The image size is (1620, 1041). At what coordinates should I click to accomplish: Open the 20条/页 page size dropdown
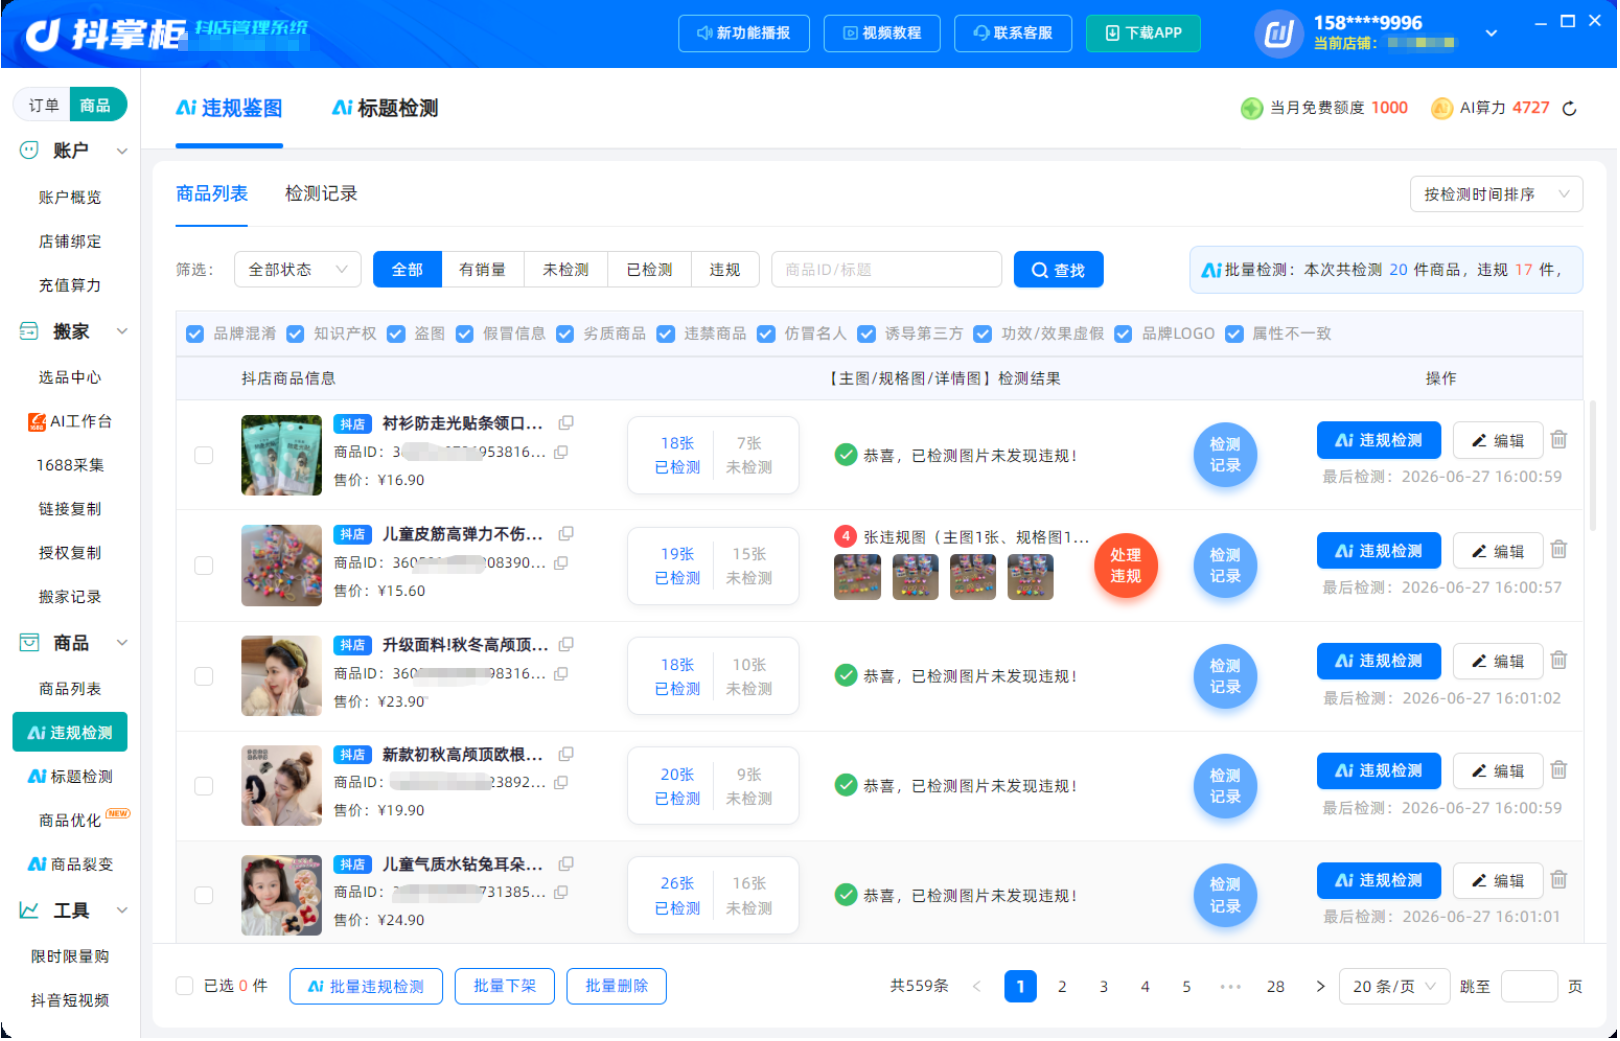coord(1396,988)
